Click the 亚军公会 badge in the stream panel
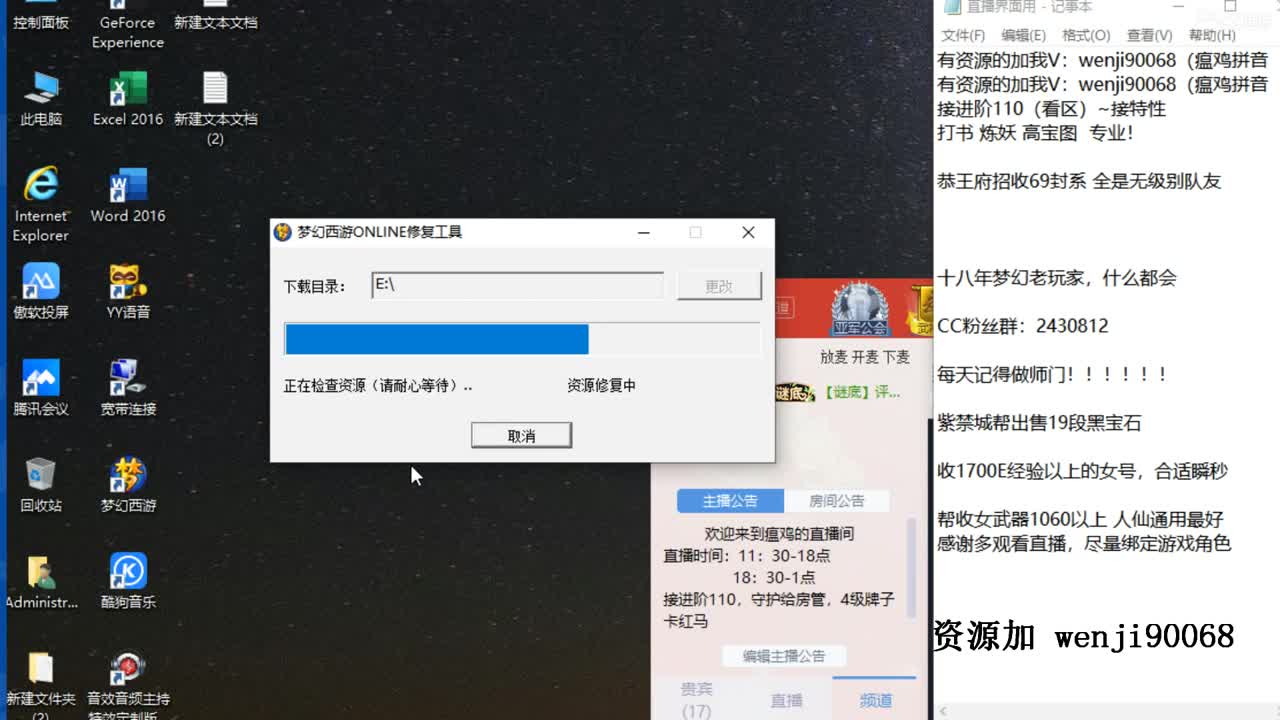The image size is (1280, 720). 859,310
